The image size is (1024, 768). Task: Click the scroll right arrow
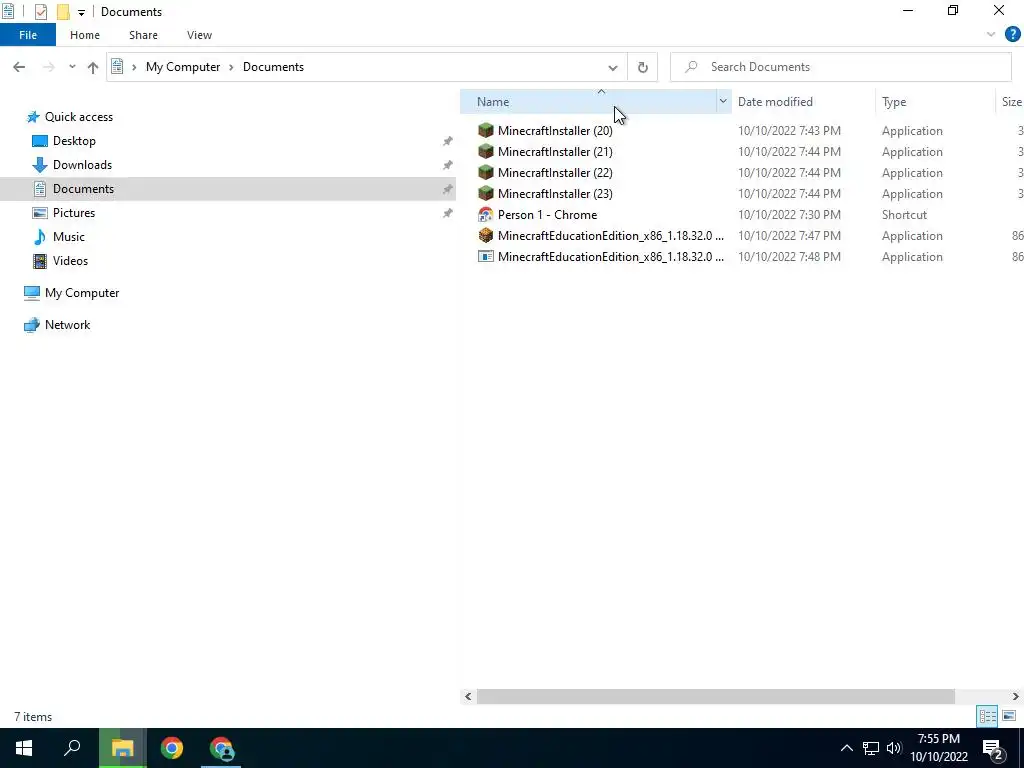point(1016,697)
